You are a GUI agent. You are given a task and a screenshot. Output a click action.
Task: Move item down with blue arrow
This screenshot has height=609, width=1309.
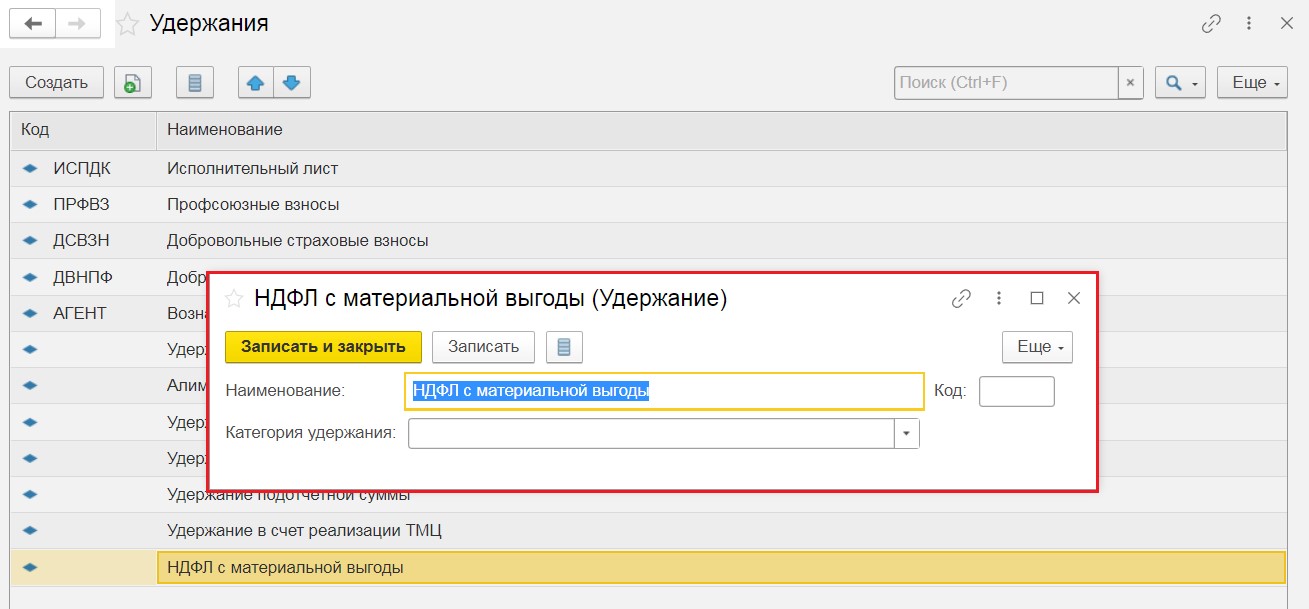coord(292,83)
